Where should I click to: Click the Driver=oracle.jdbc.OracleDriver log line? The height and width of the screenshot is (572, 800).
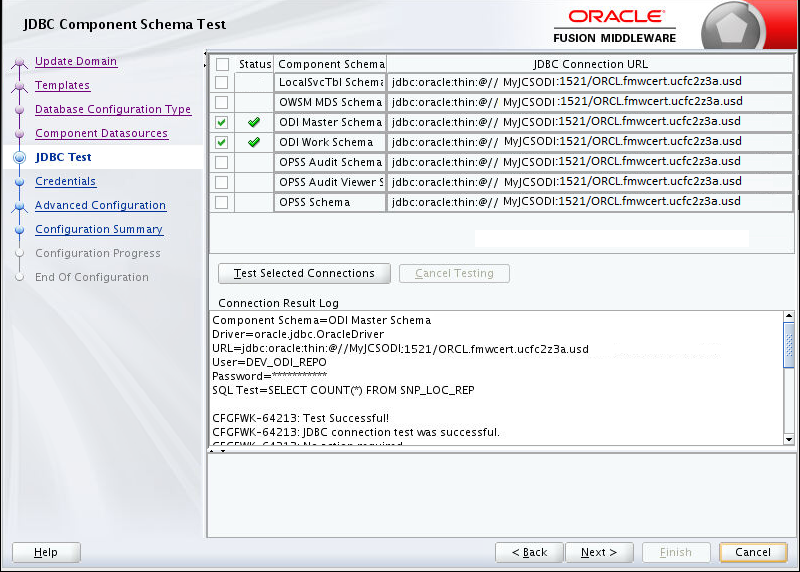[298, 334]
